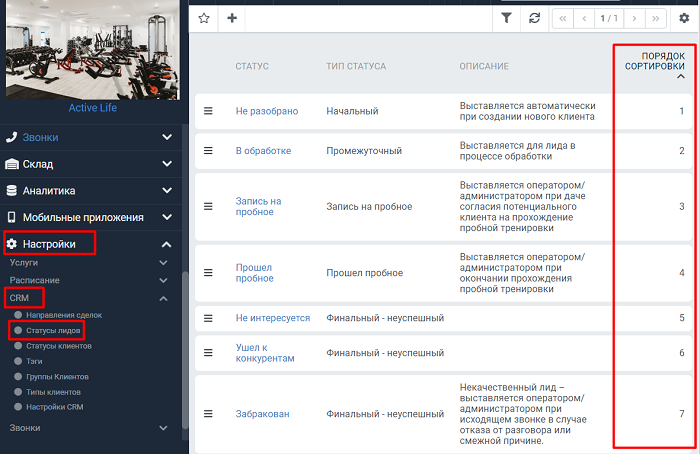Open Группы Клиентов menu item
Screen dimensions: 700x454
pos(57,377)
